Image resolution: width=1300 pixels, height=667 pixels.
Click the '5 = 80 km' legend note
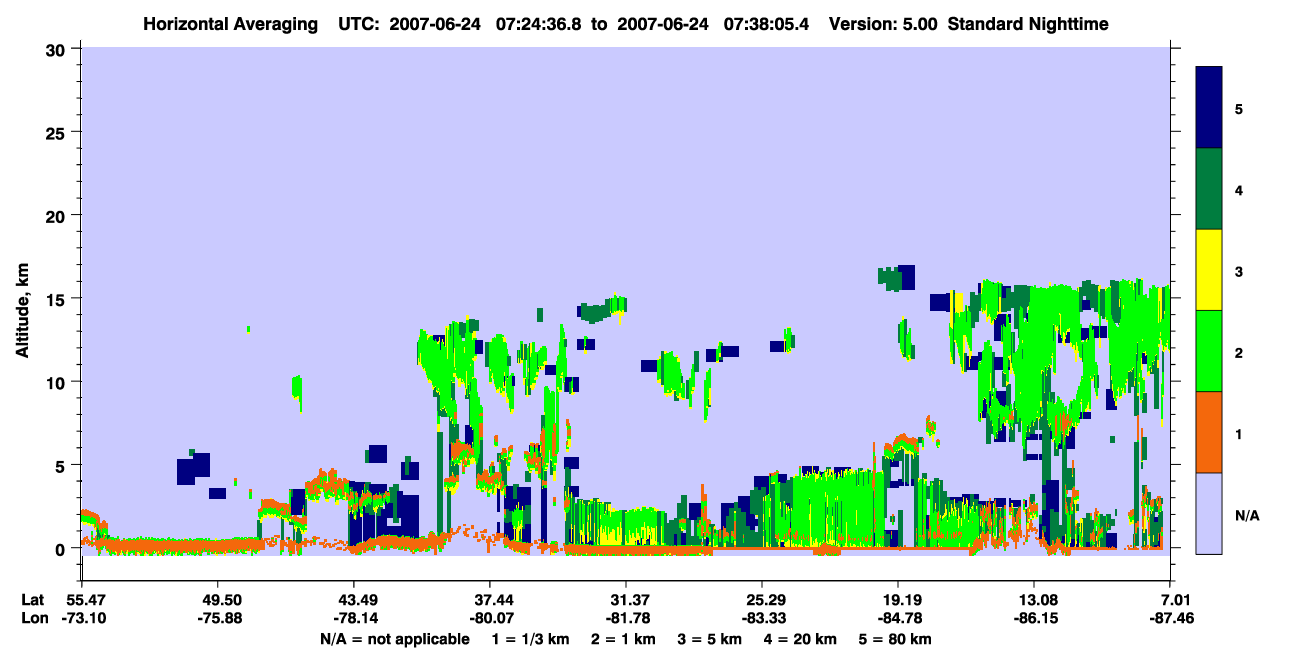(894, 639)
